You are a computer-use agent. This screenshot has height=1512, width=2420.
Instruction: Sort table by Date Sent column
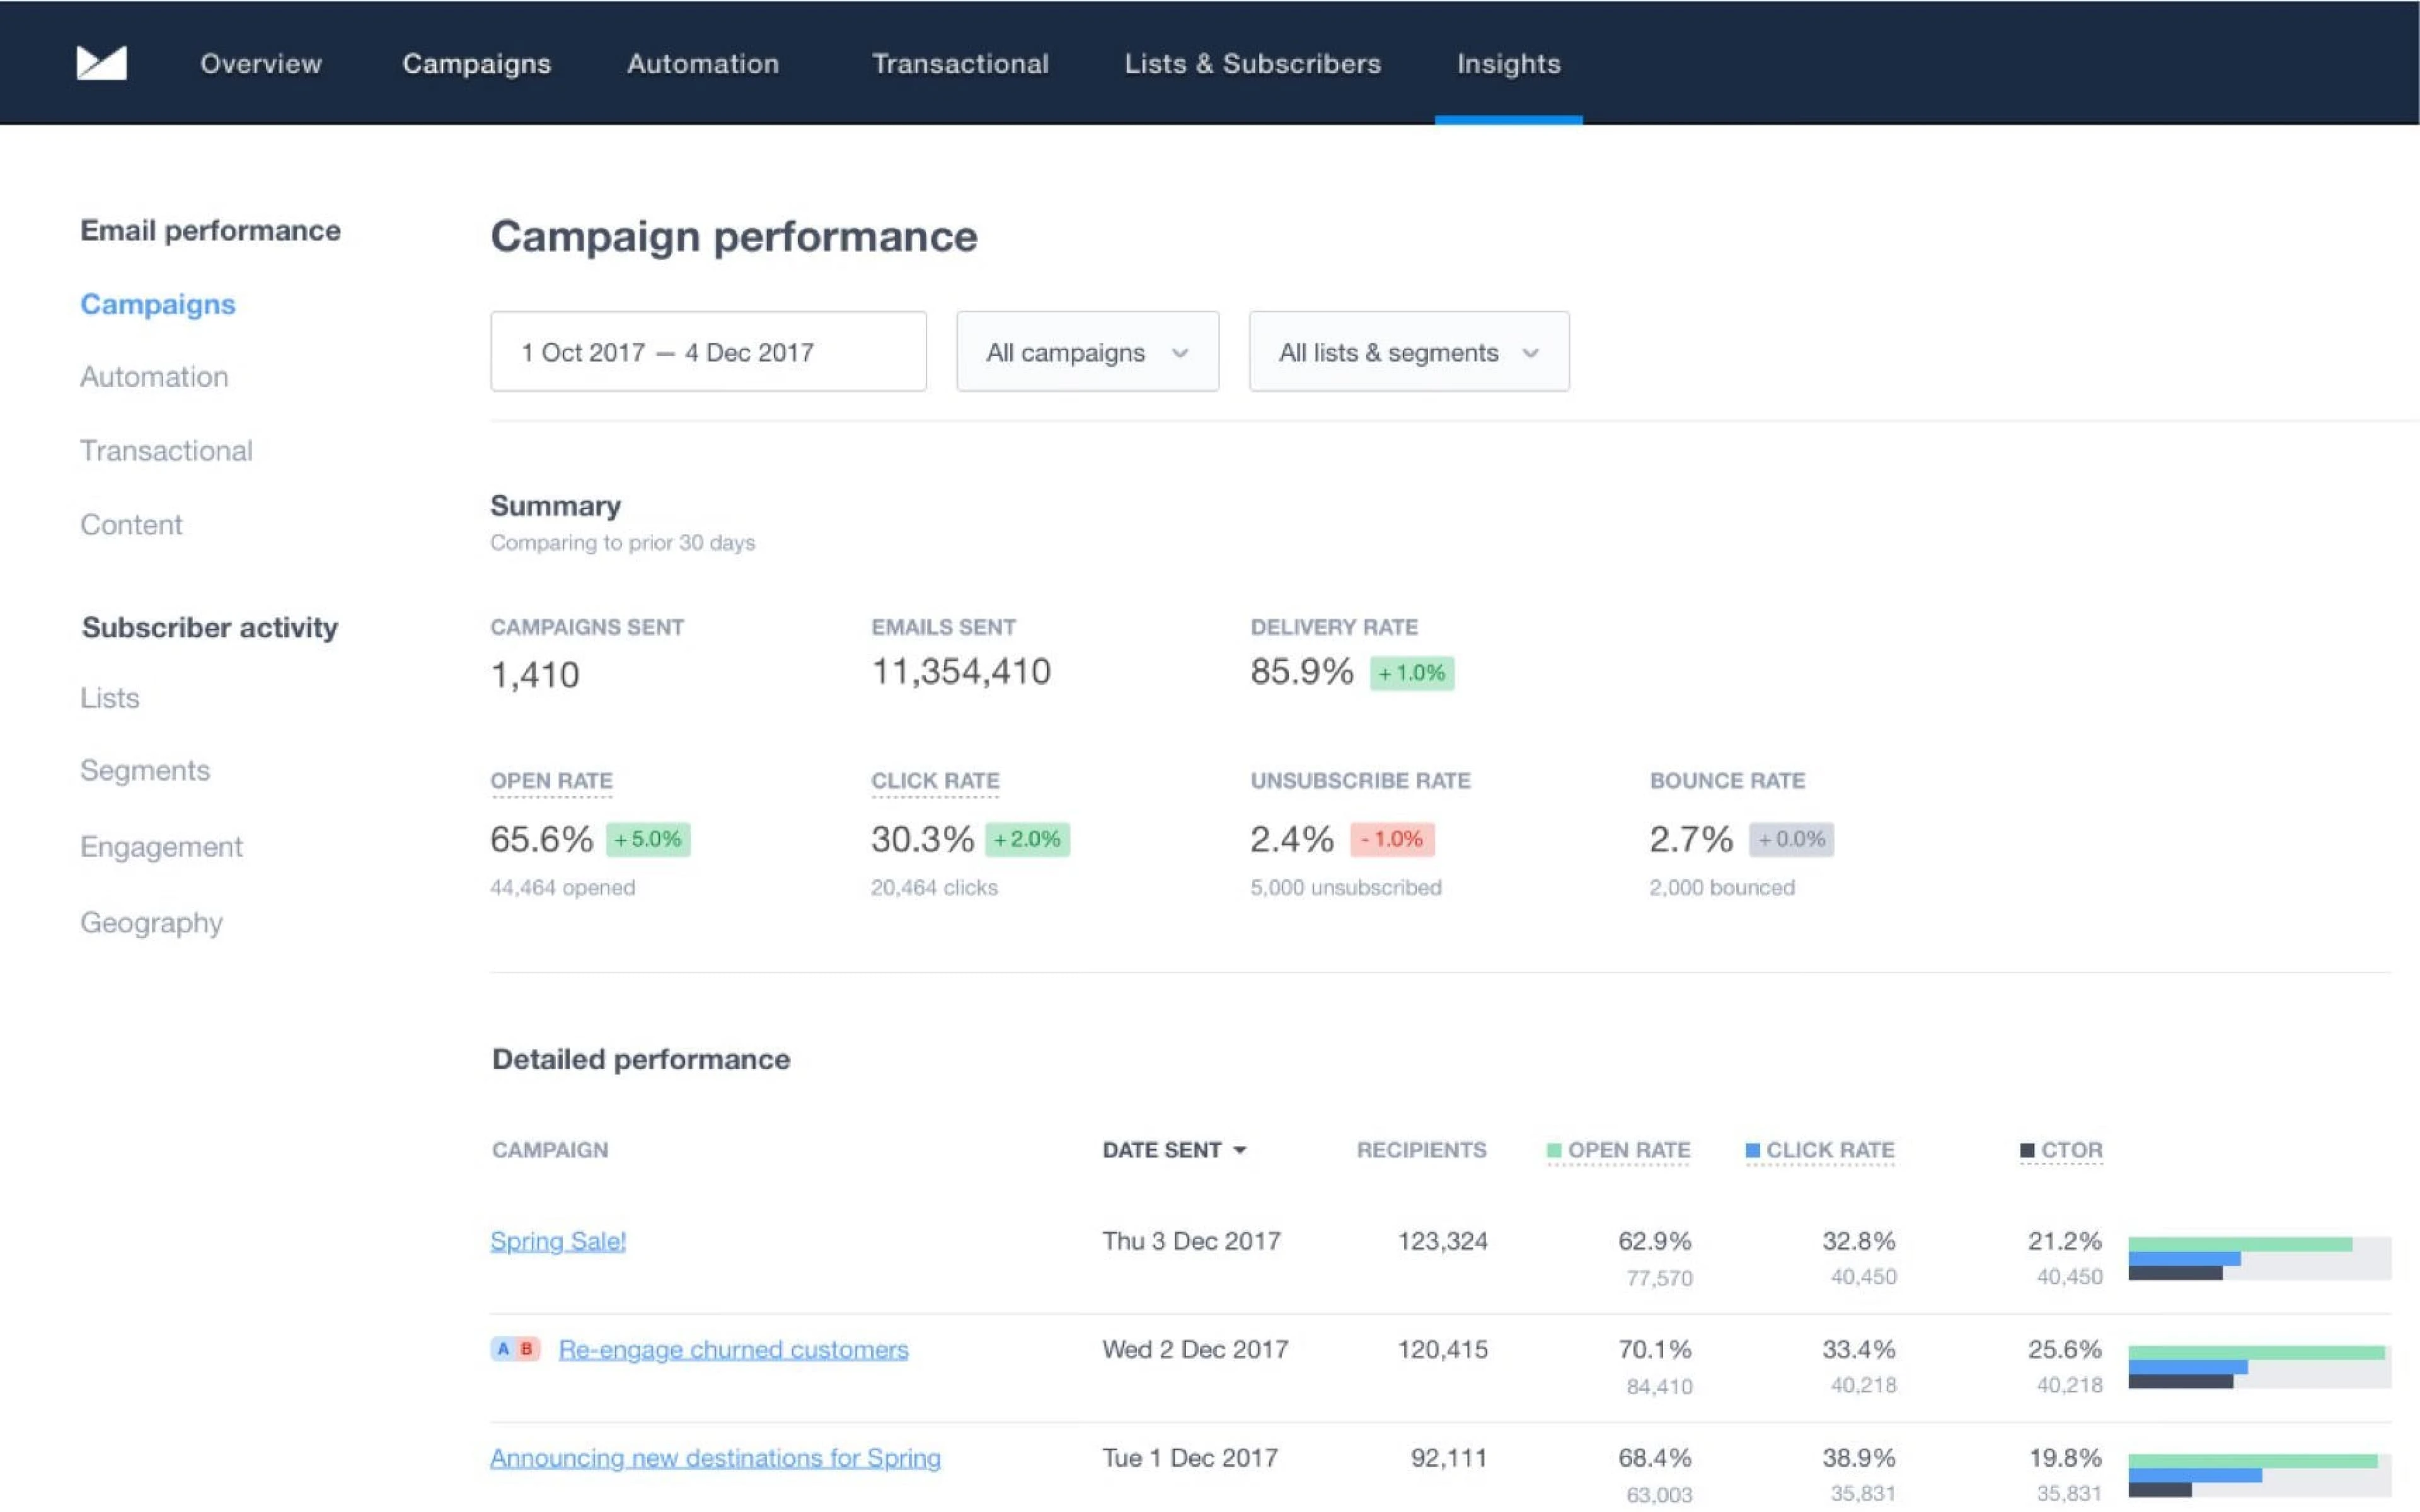coord(1161,1151)
